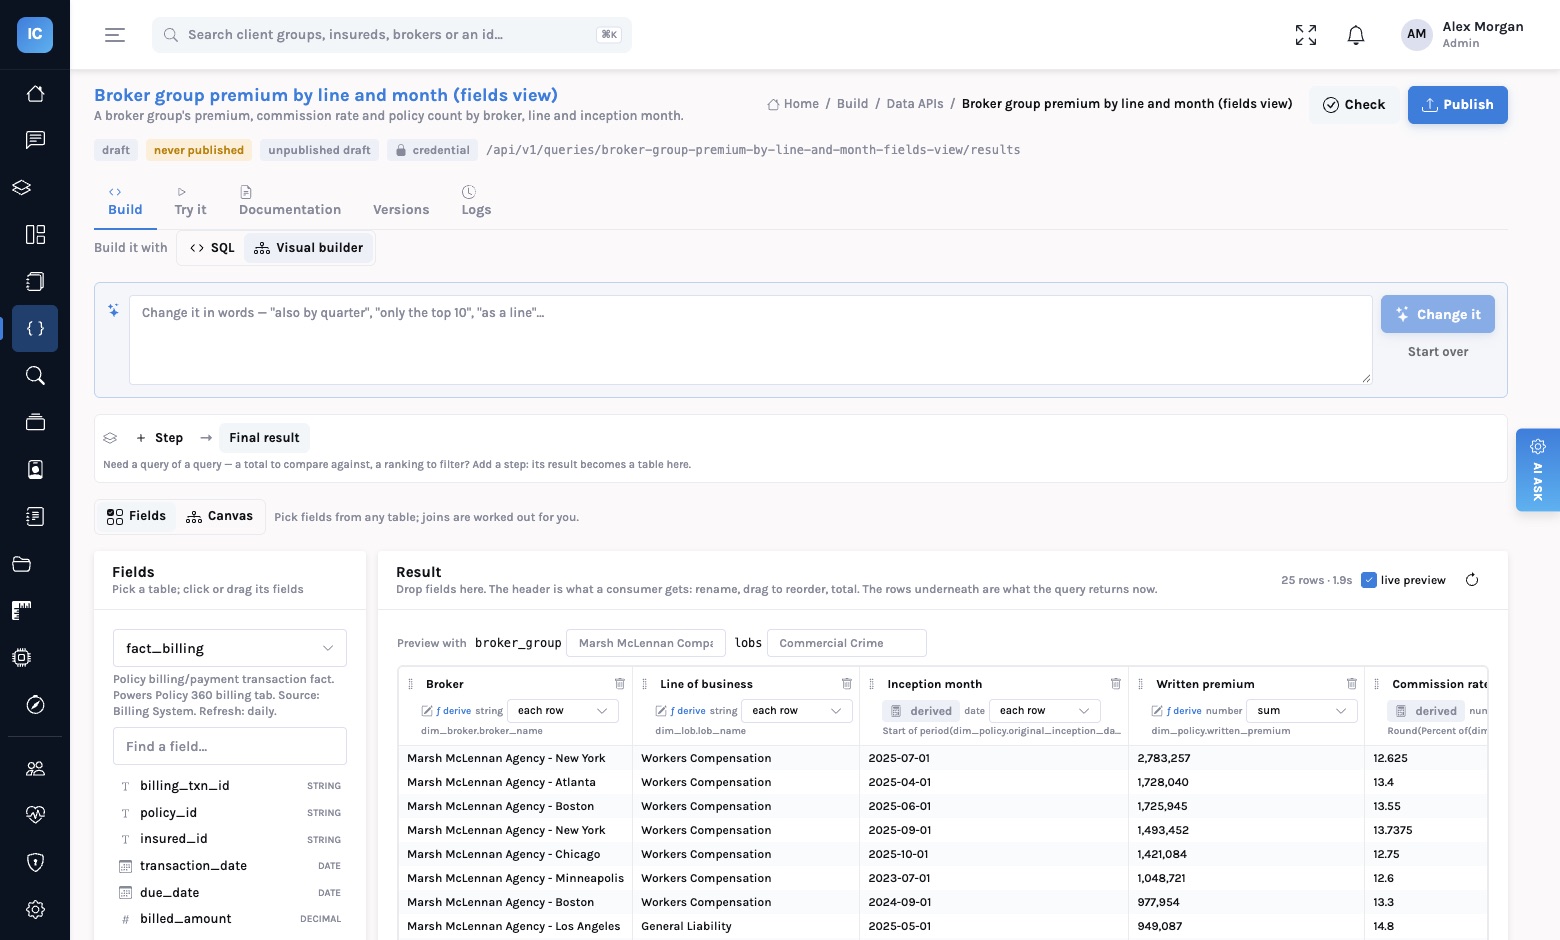The height and width of the screenshot is (940, 1560).
Task: View the Logs tab
Action: point(476,201)
